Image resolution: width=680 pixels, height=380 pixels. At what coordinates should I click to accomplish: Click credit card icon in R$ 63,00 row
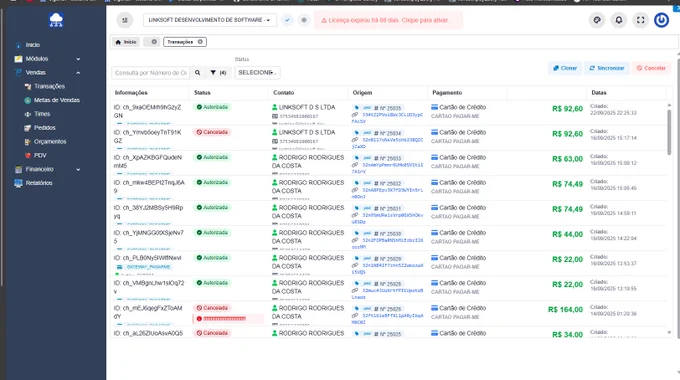coord(435,157)
